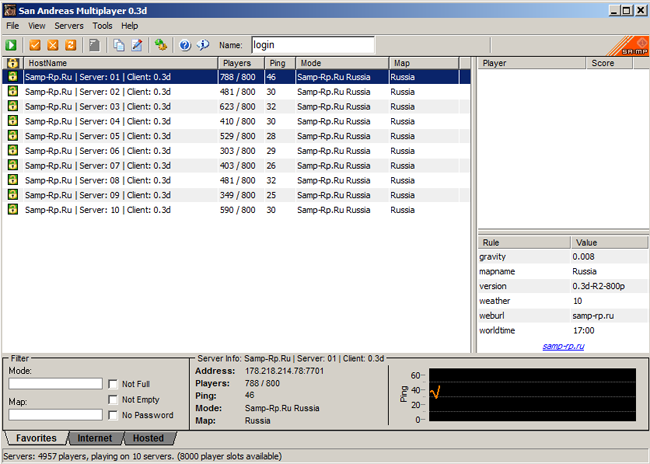The width and height of the screenshot is (650, 464).
Task: Switch to the Internet tab
Action: tap(95, 438)
